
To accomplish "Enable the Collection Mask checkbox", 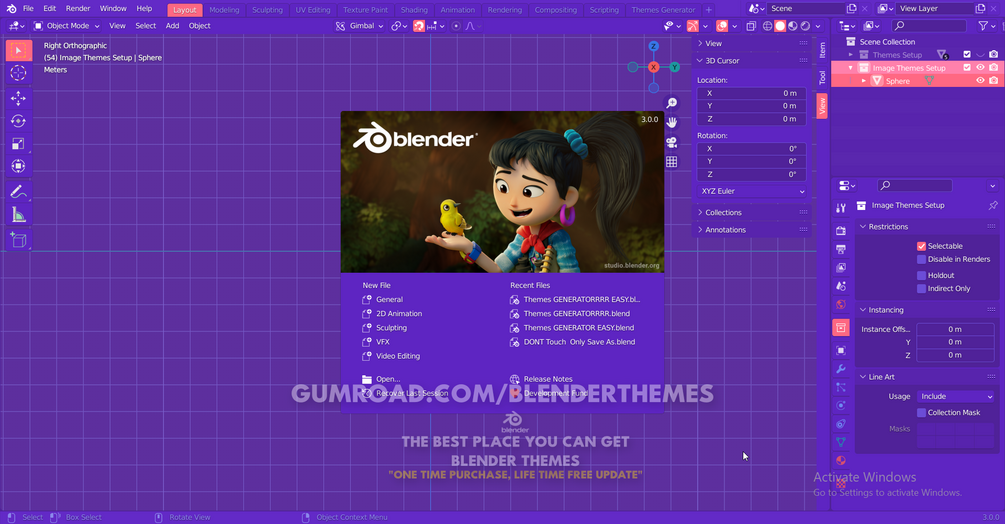I will 921,413.
